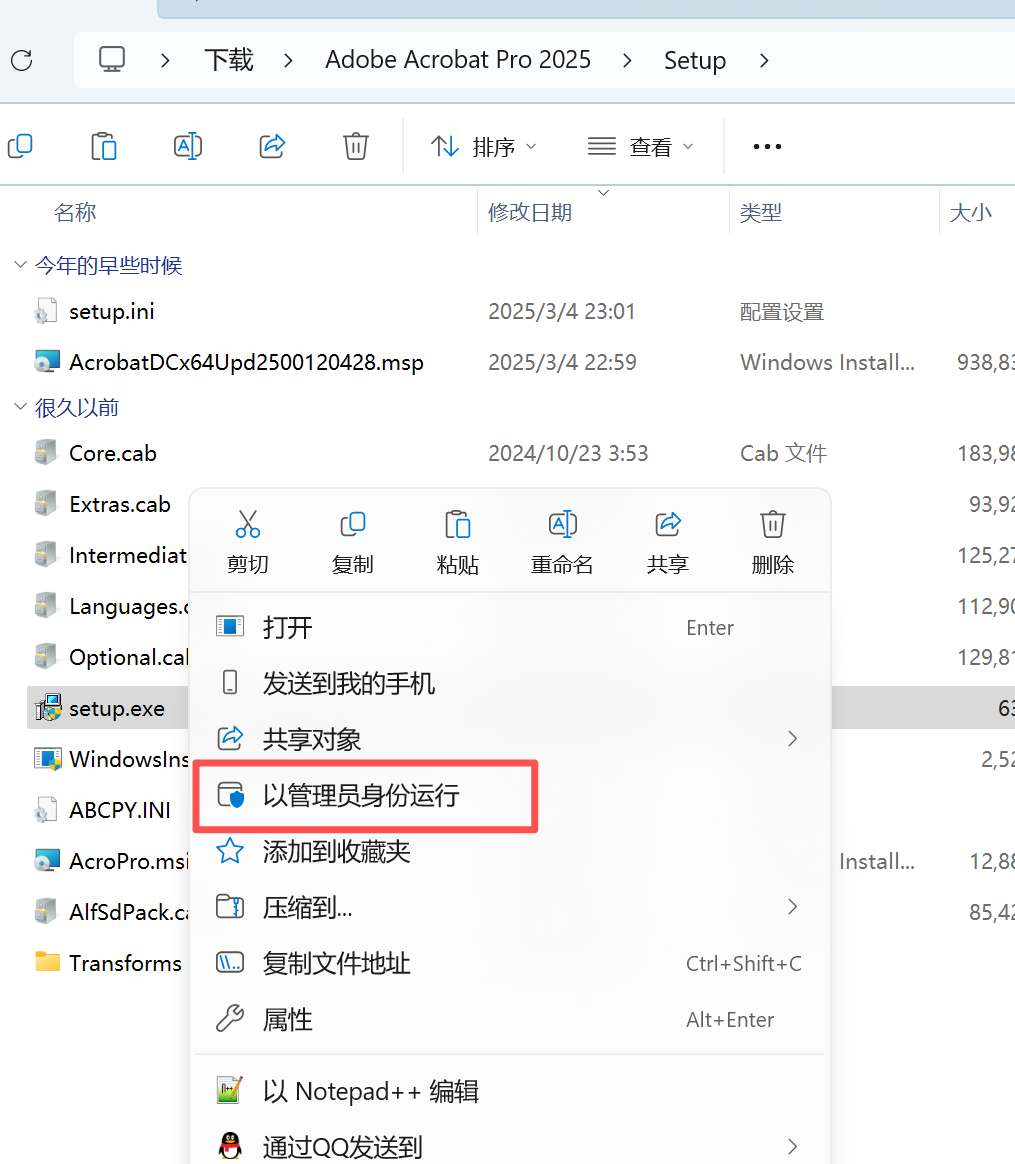Viewport: 1015px width, 1164px height.
Task: Expand chevron after Adobe Acrobat Pro 2025
Action: click(x=627, y=60)
